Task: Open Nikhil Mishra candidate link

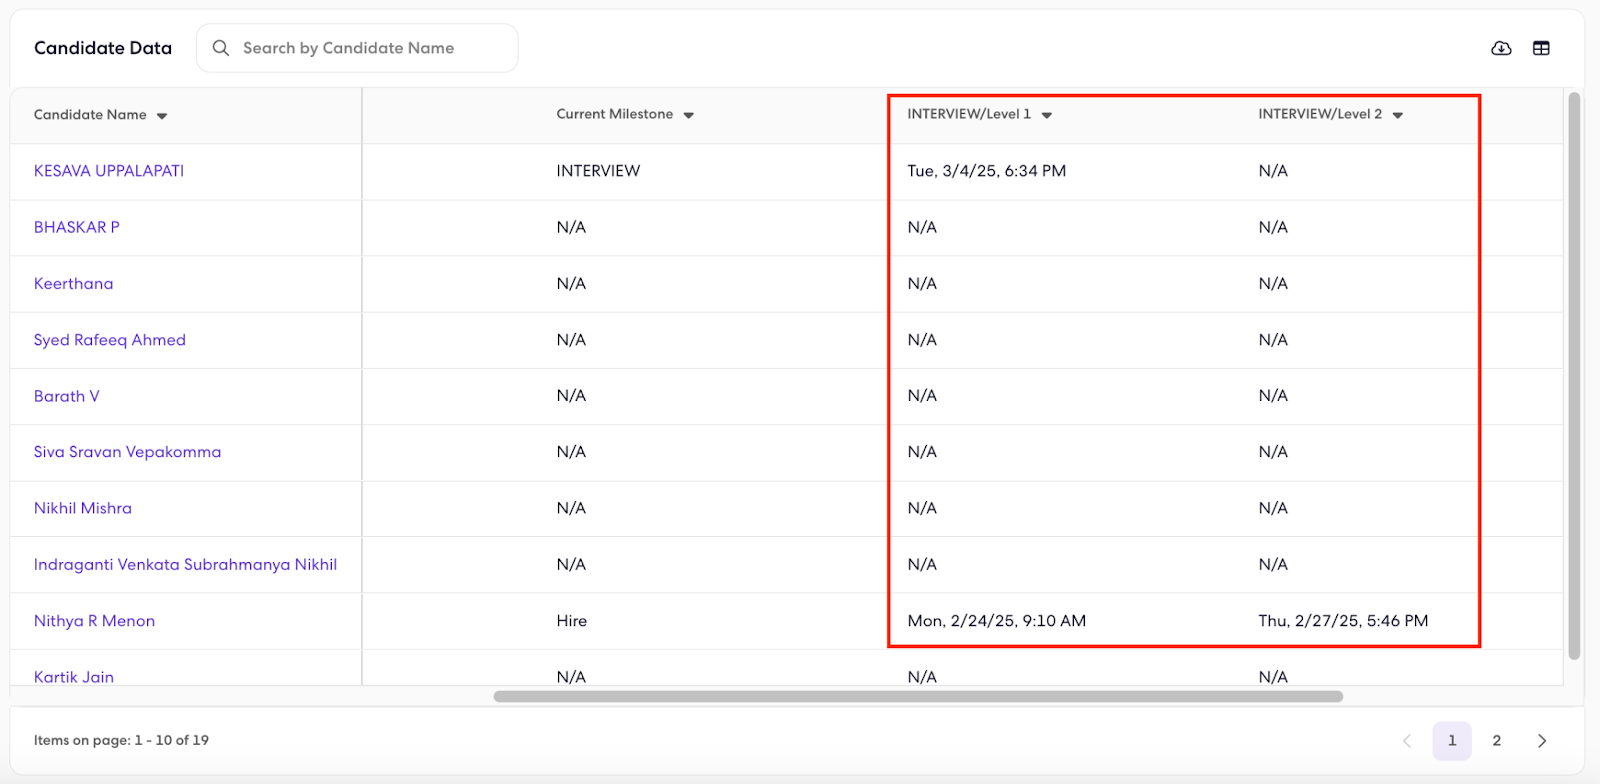Action: (x=83, y=508)
